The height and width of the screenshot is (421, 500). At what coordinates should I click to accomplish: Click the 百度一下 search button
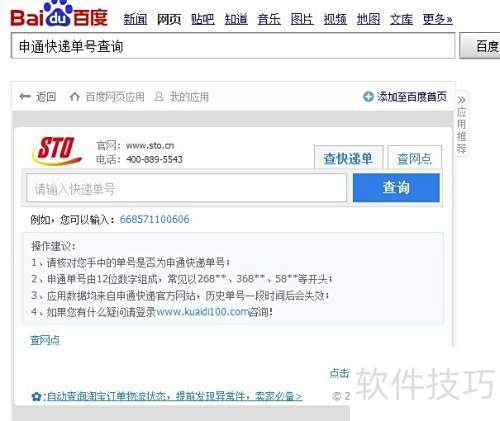[x=480, y=46]
